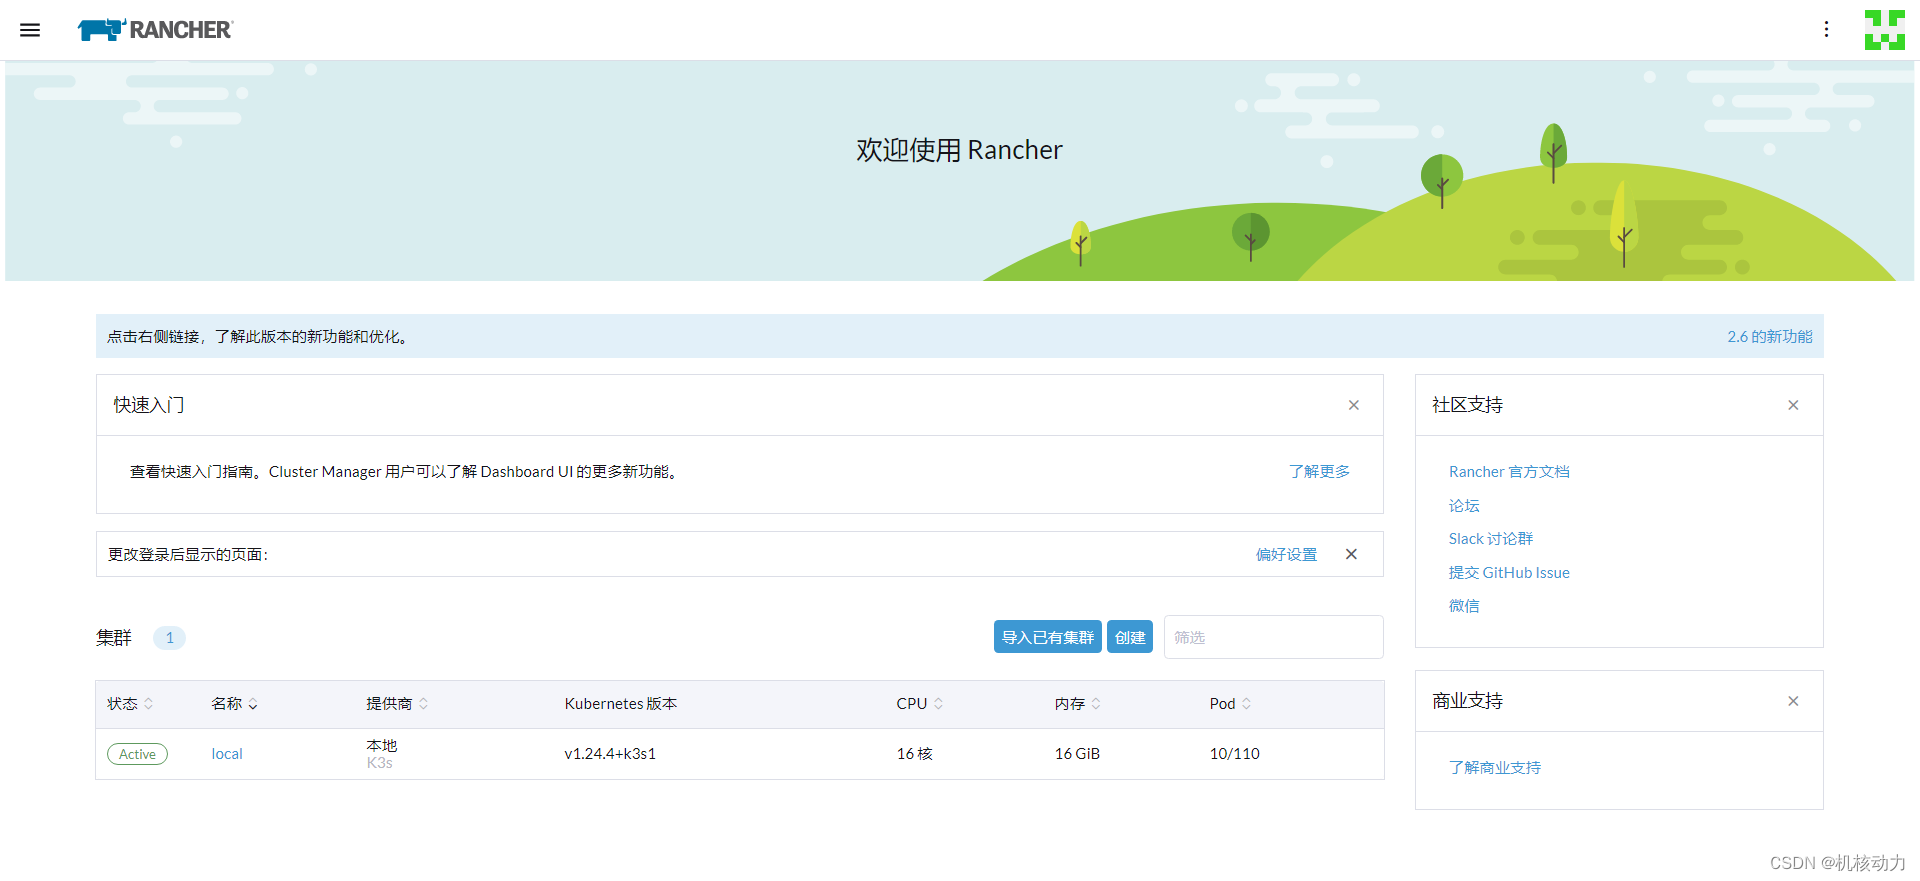Open the vertical three-dot options menu

pos(1826,30)
